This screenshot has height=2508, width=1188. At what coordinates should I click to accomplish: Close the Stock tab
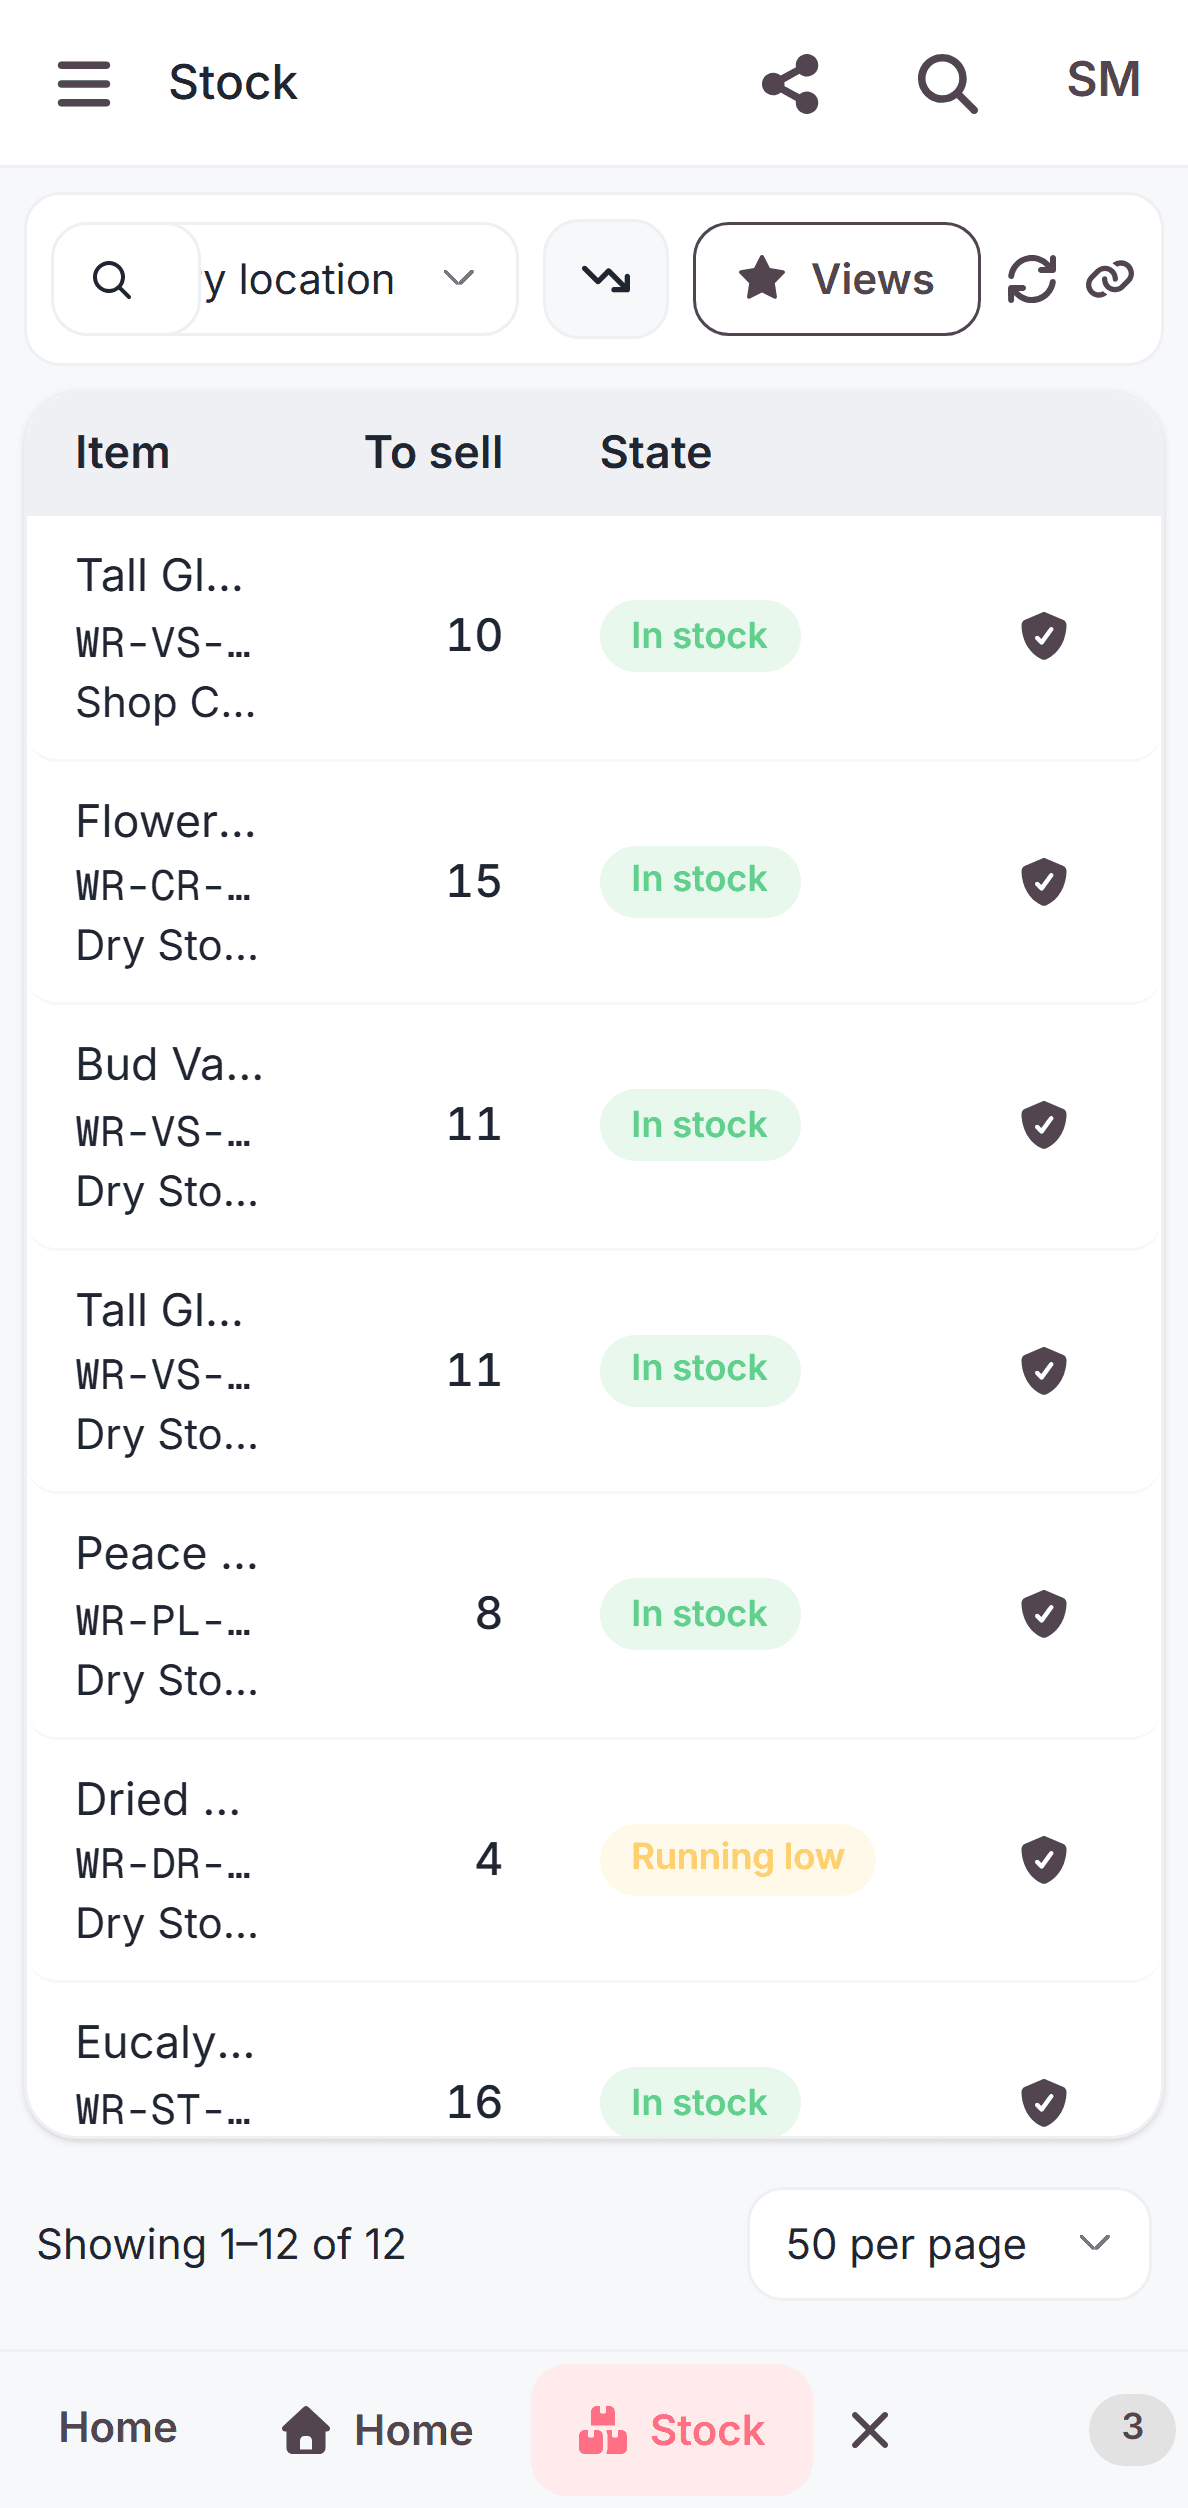(x=870, y=2430)
